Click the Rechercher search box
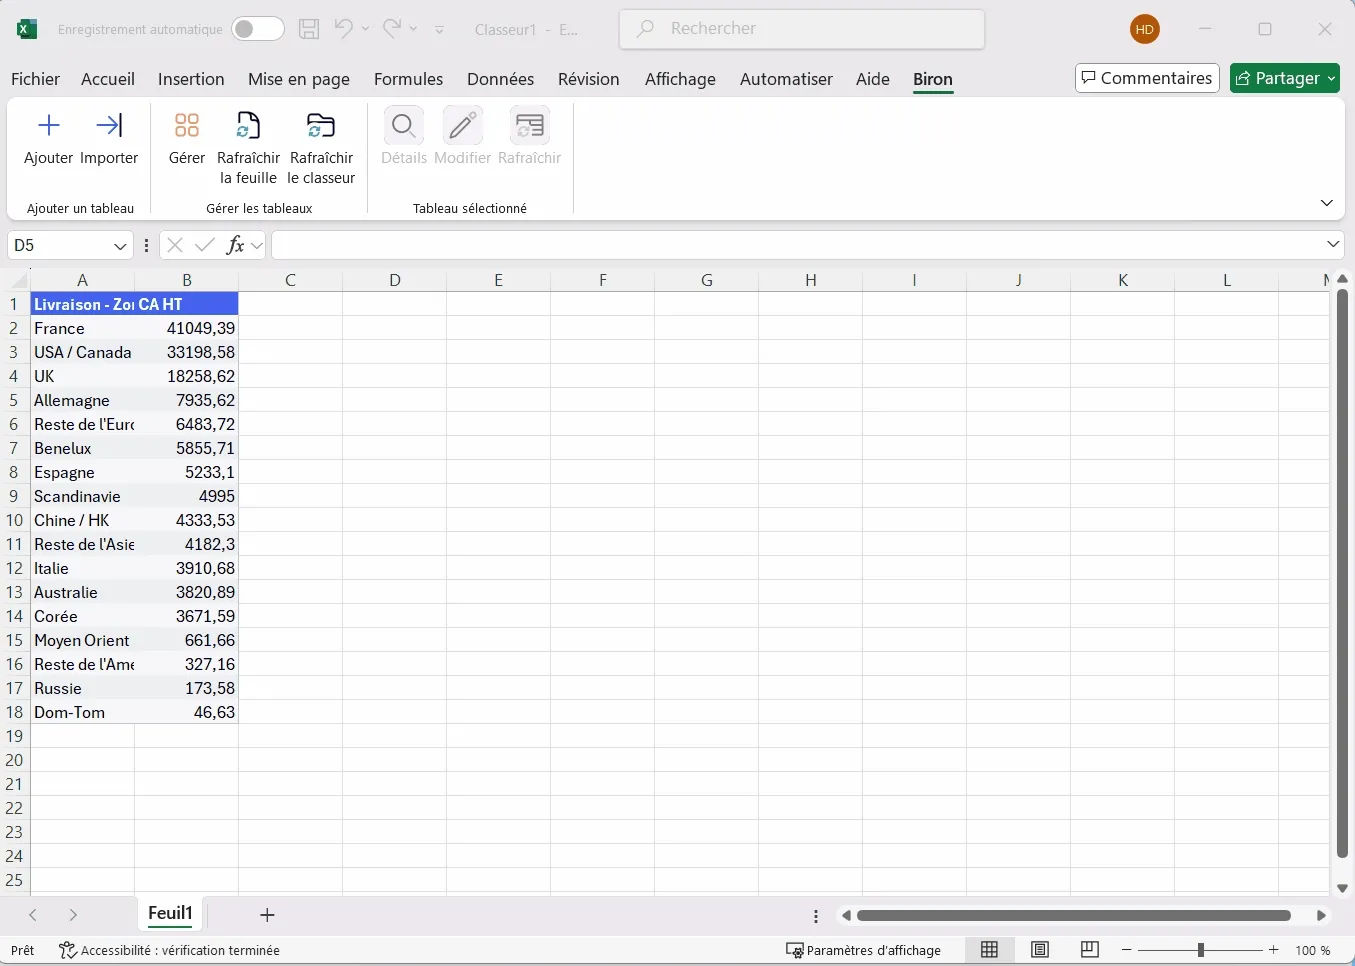The height and width of the screenshot is (966, 1355). [802, 29]
